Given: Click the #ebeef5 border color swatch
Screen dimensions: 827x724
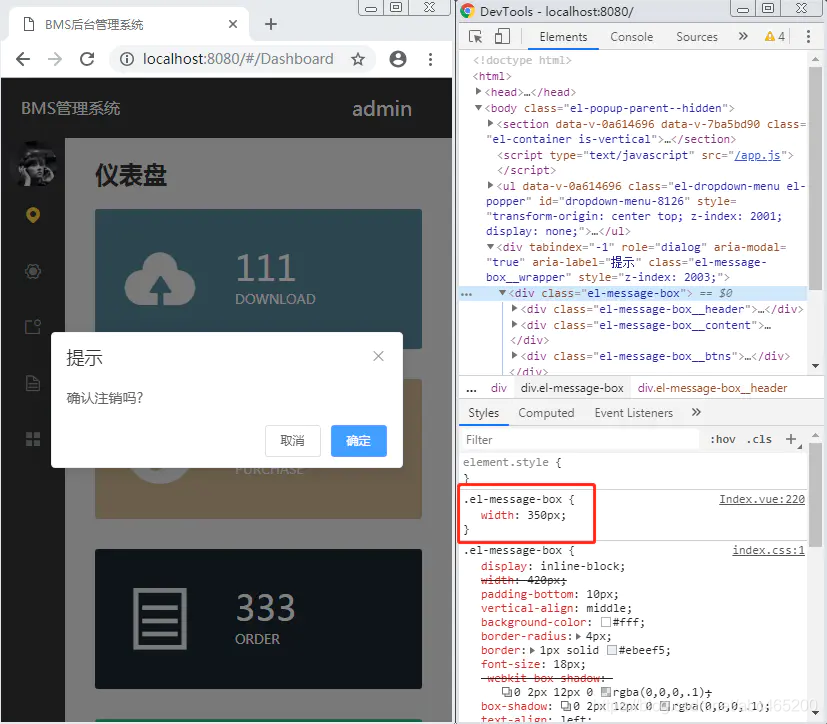Looking at the screenshot, I should 612,650.
